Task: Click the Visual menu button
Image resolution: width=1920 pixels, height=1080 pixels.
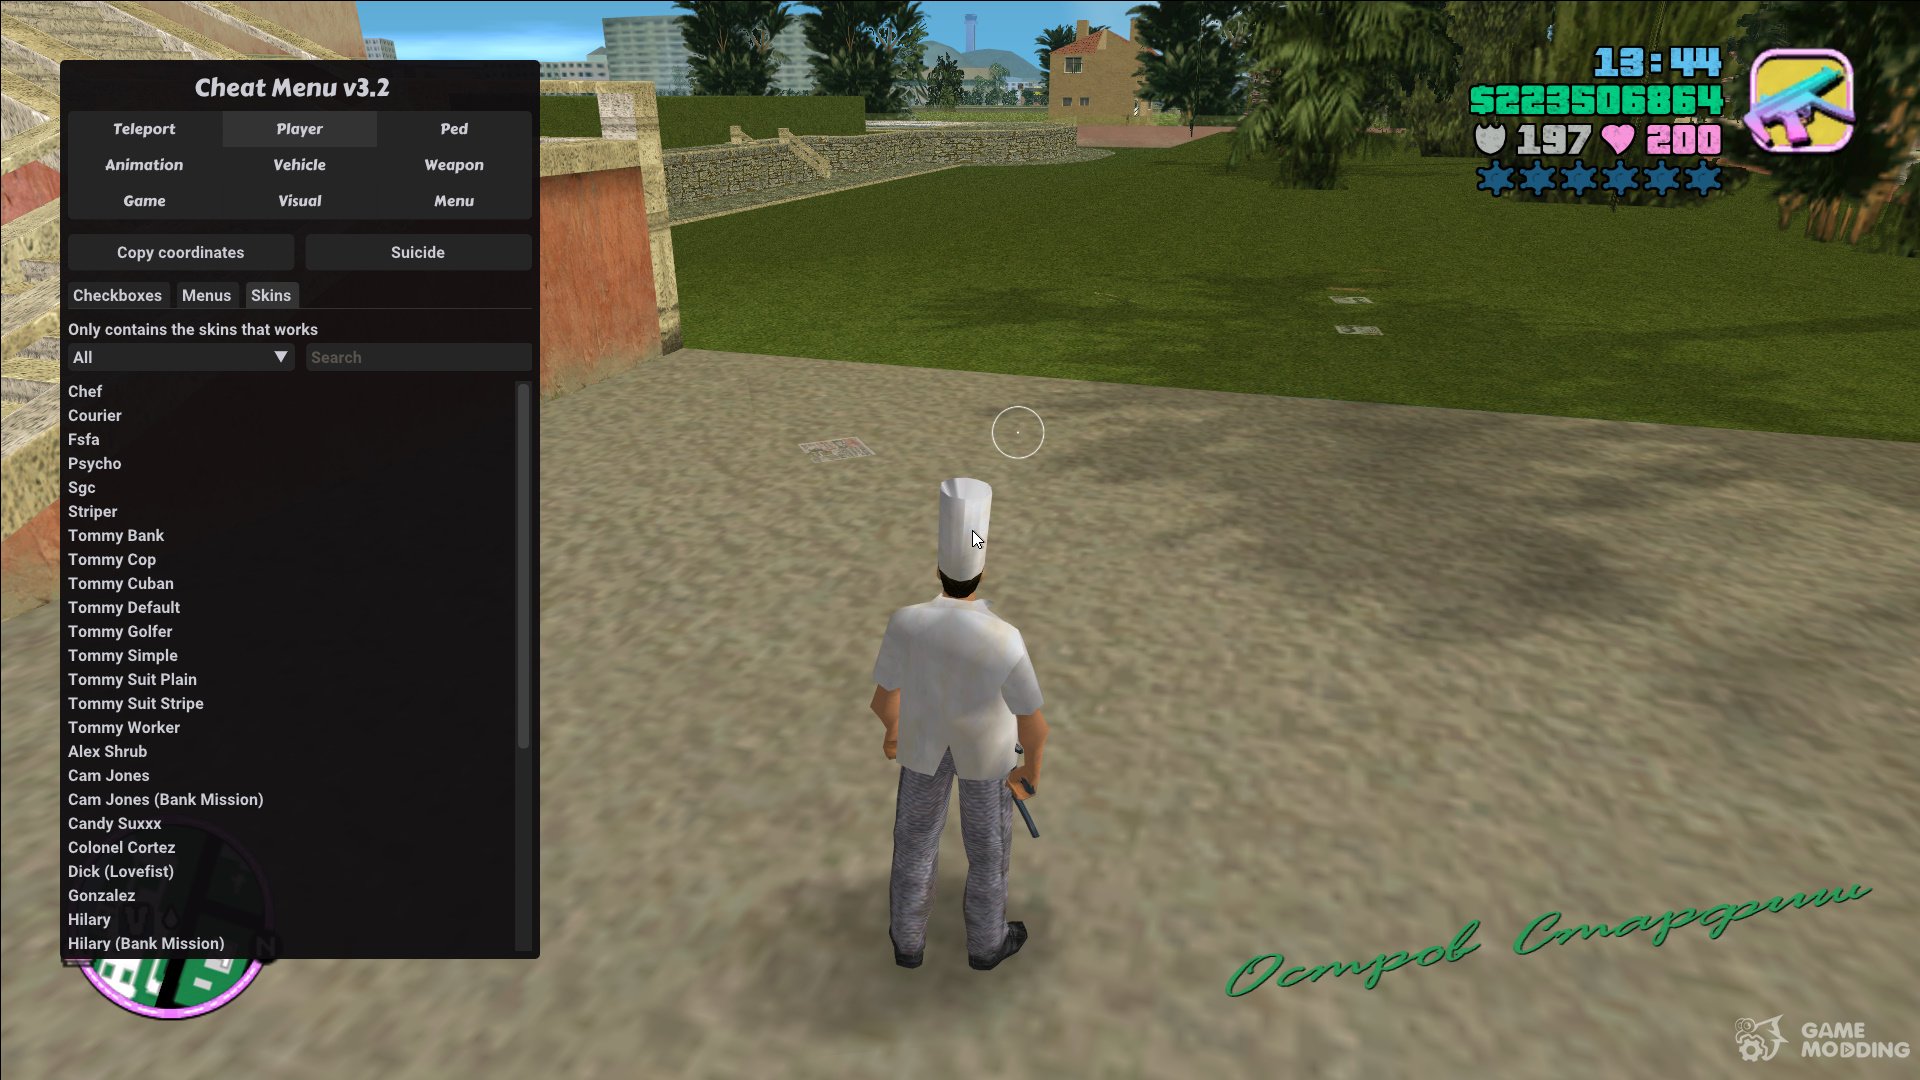Action: coord(297,199)
